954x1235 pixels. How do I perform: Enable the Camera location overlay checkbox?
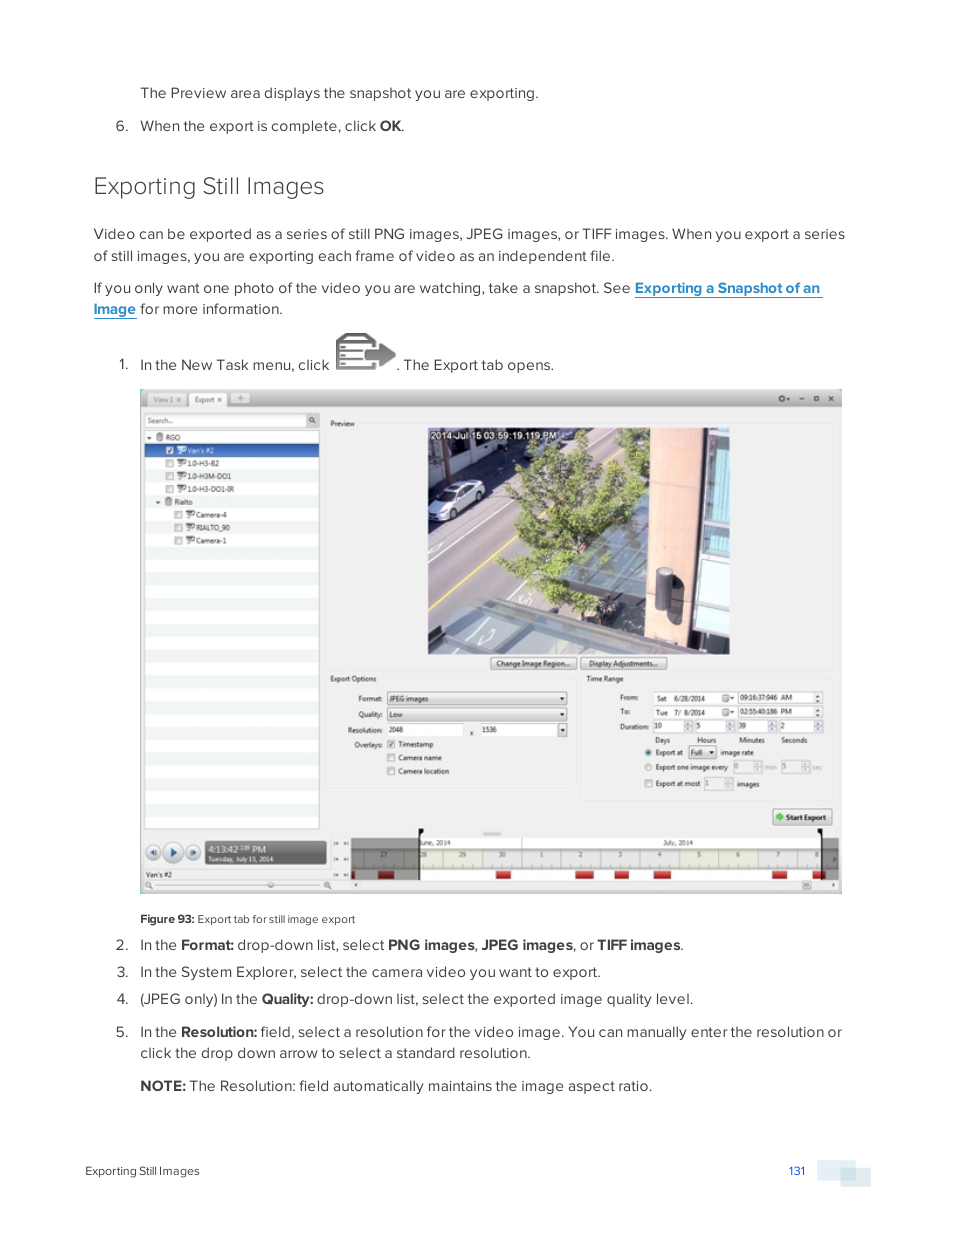391,771
